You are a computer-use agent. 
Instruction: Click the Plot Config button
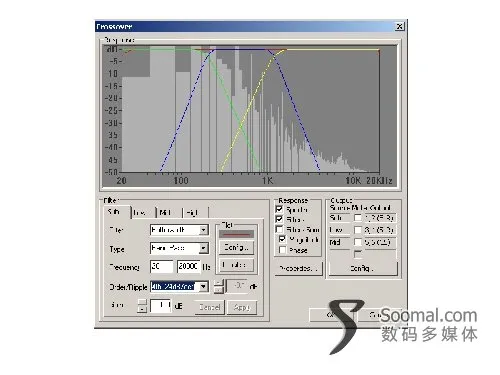(x=236, y=248)
